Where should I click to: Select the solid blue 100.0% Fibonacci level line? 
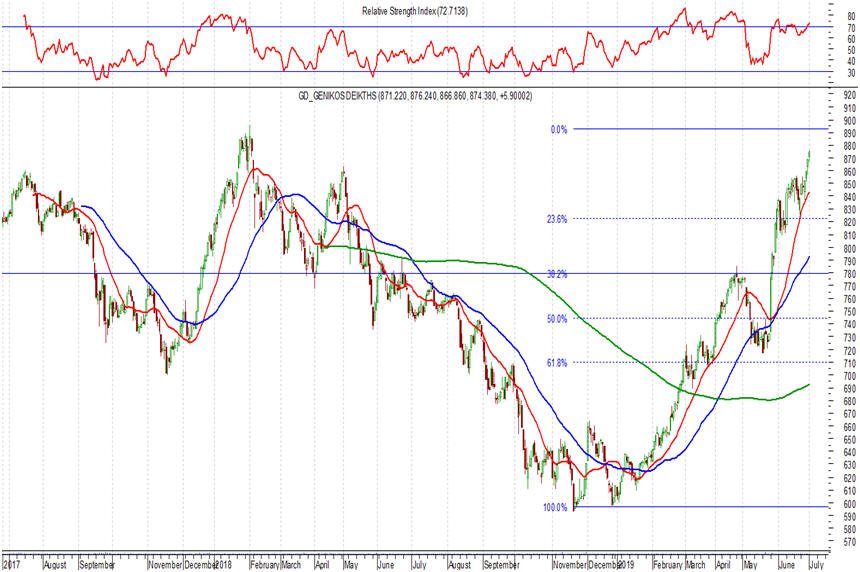(700, 507)
